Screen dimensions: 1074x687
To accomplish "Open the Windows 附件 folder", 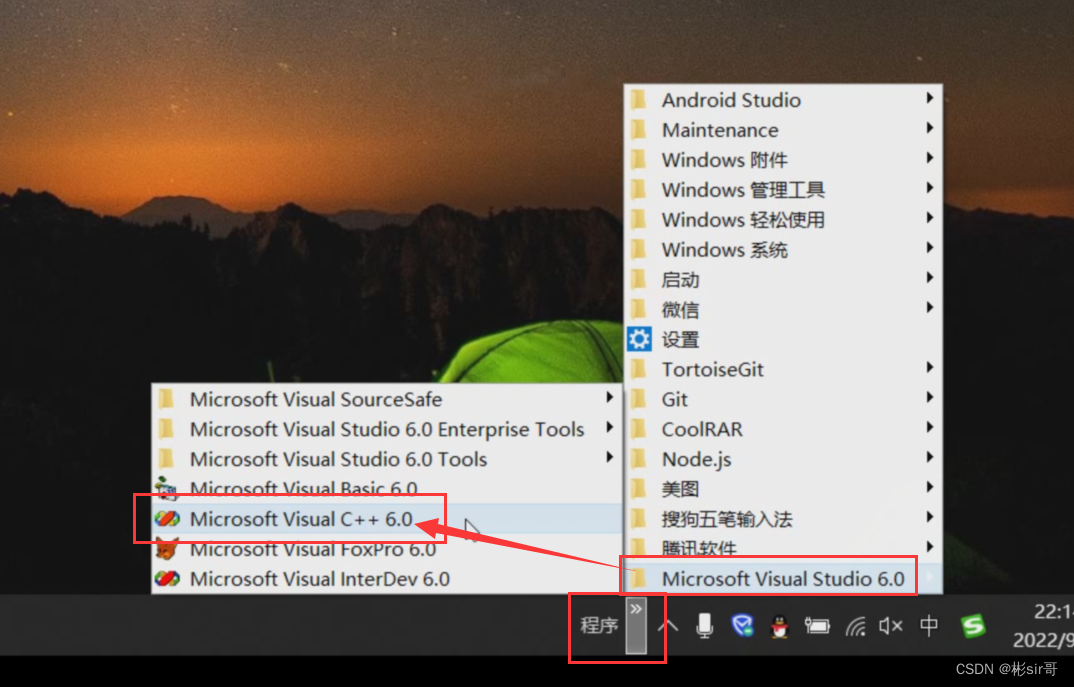I will (783, 160).
